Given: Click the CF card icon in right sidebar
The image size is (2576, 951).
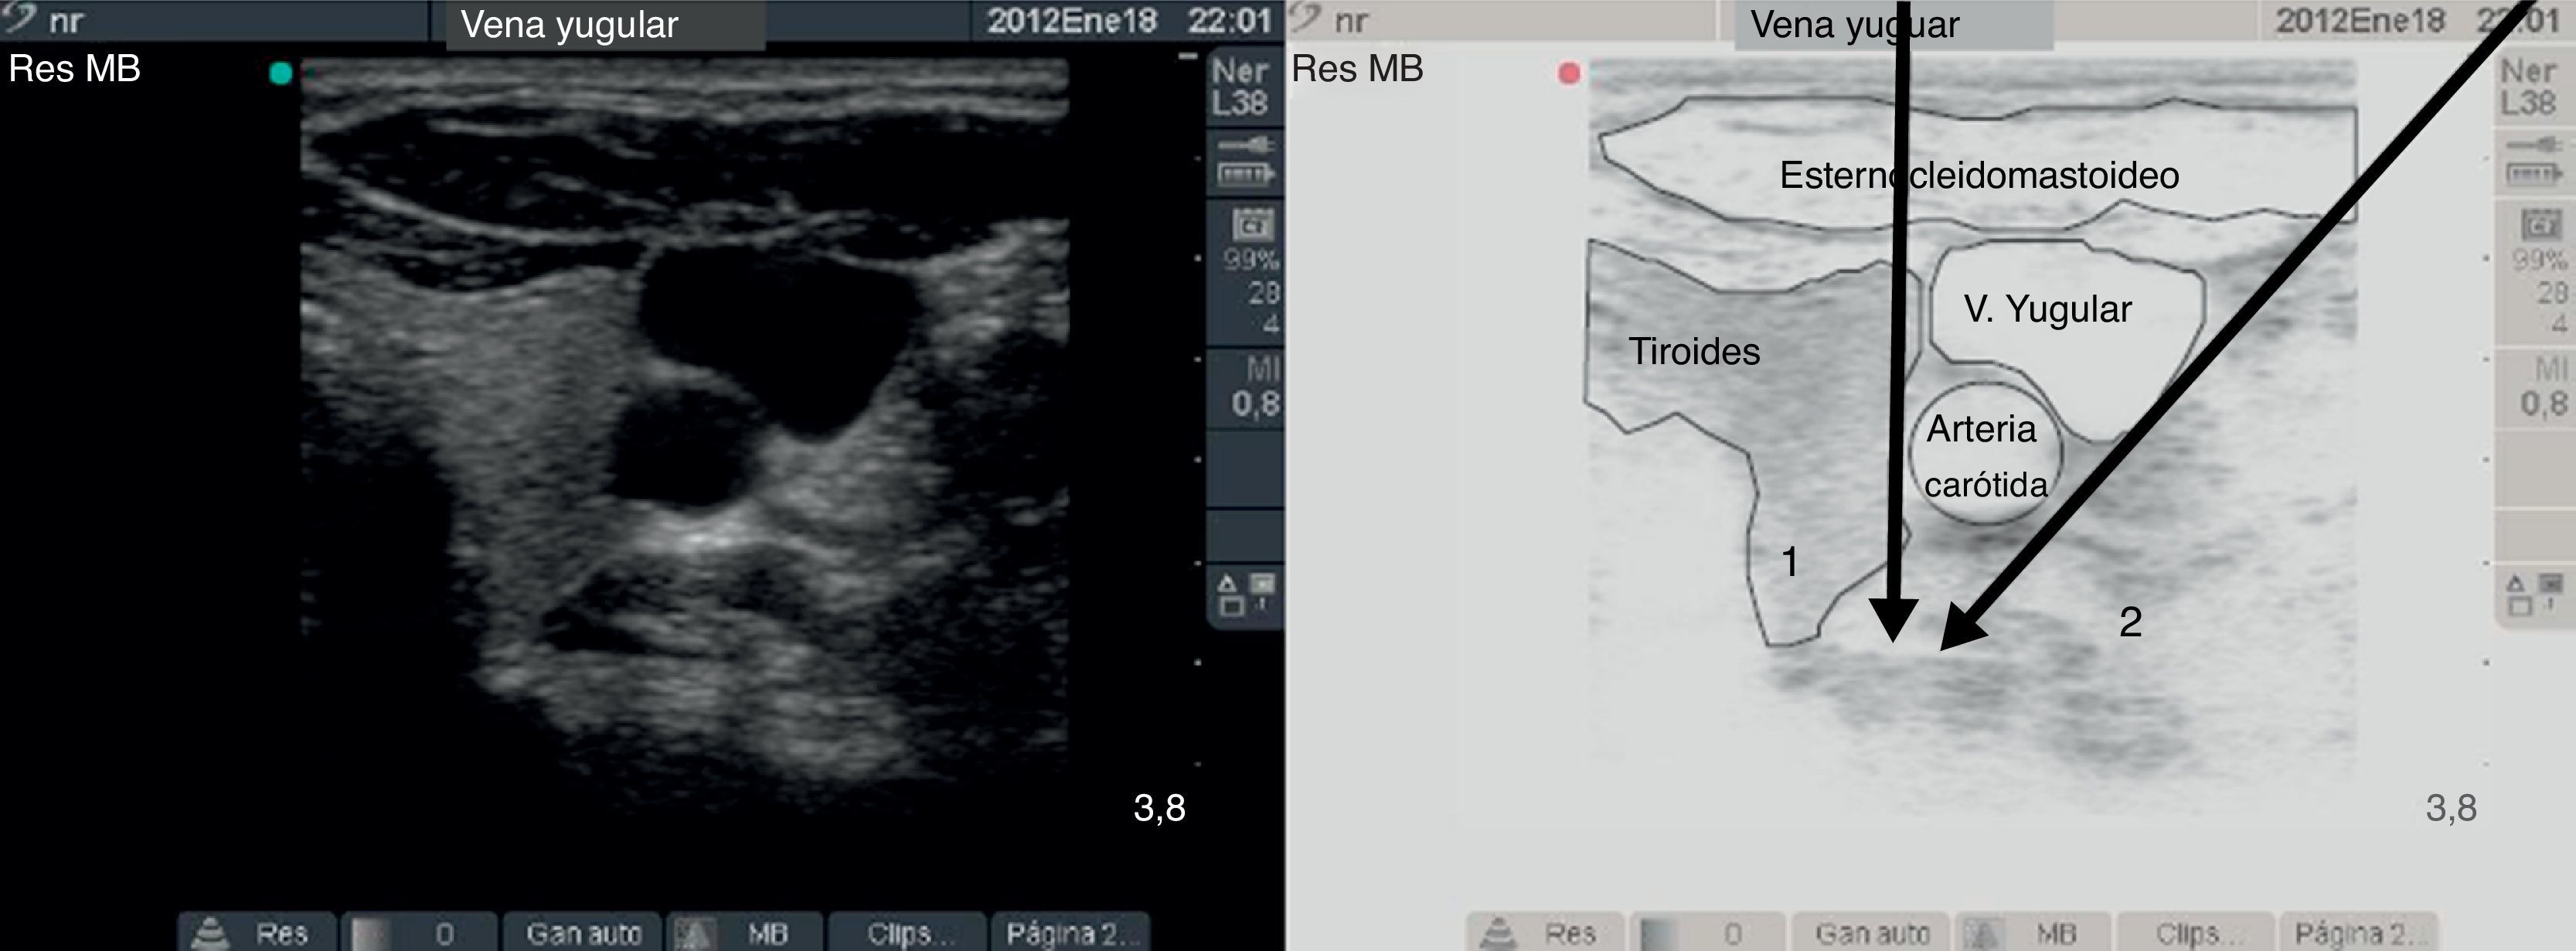Looking at the screenshot, I should tap(2541, 224).
